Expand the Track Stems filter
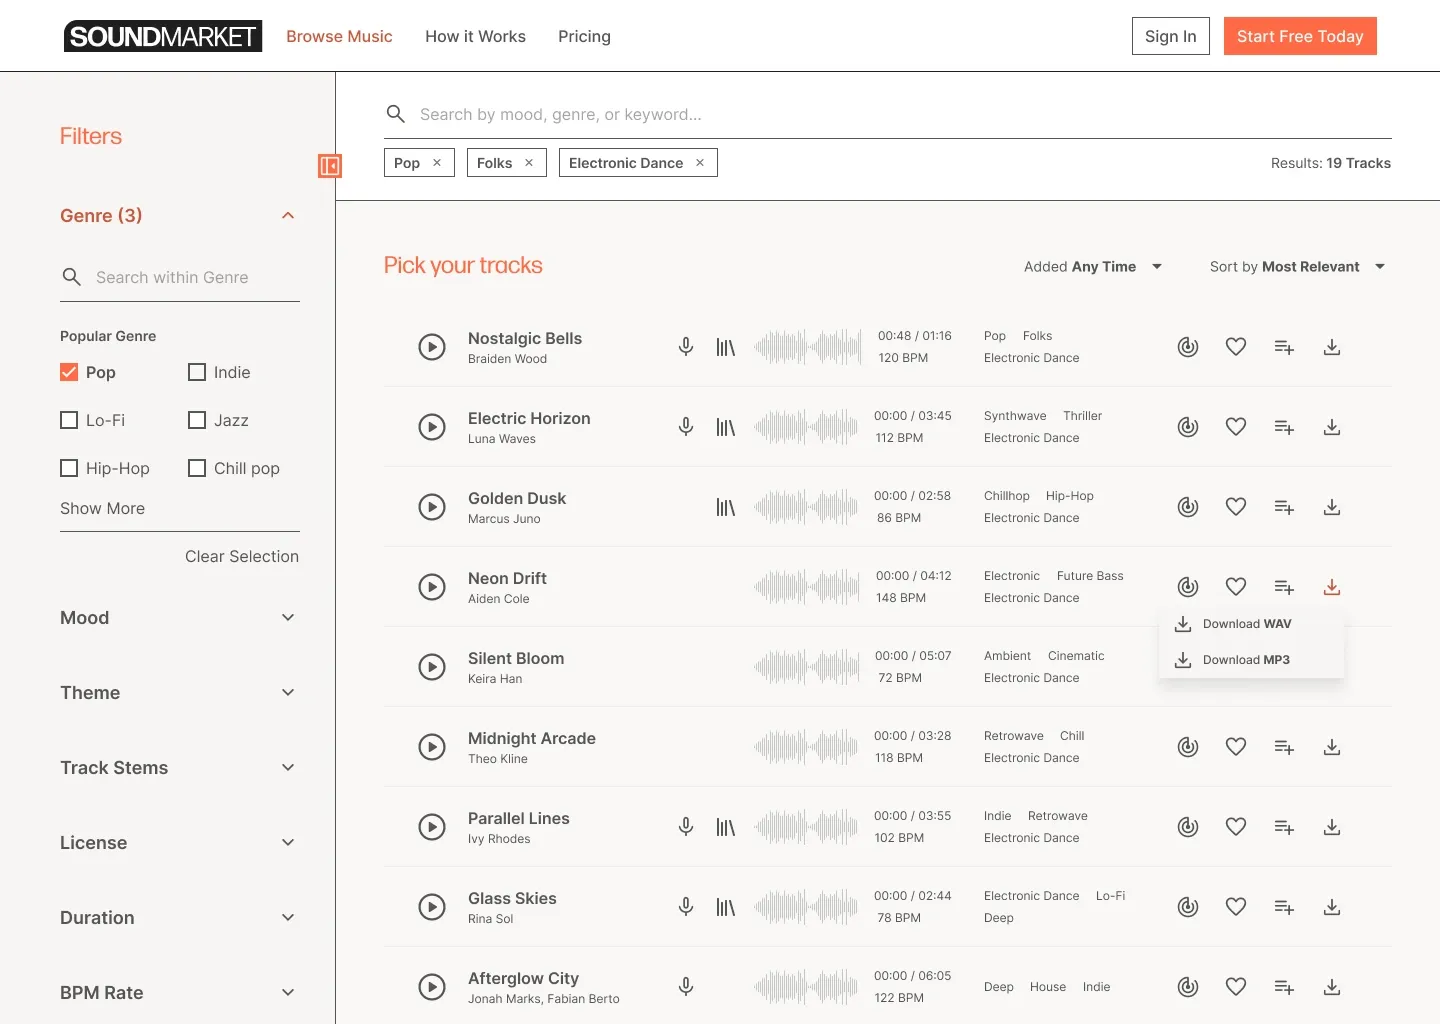Viewport: 1440px width, 1024px height. 288,768
